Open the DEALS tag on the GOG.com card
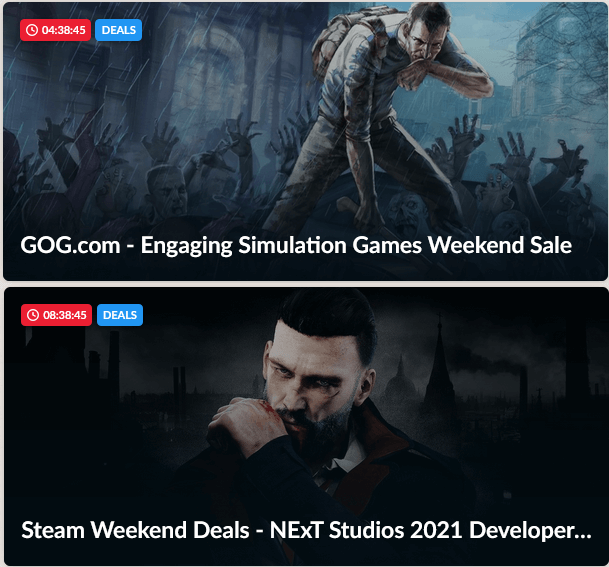The width and height of the screenshot is (609, 567). tap(118, 30)
